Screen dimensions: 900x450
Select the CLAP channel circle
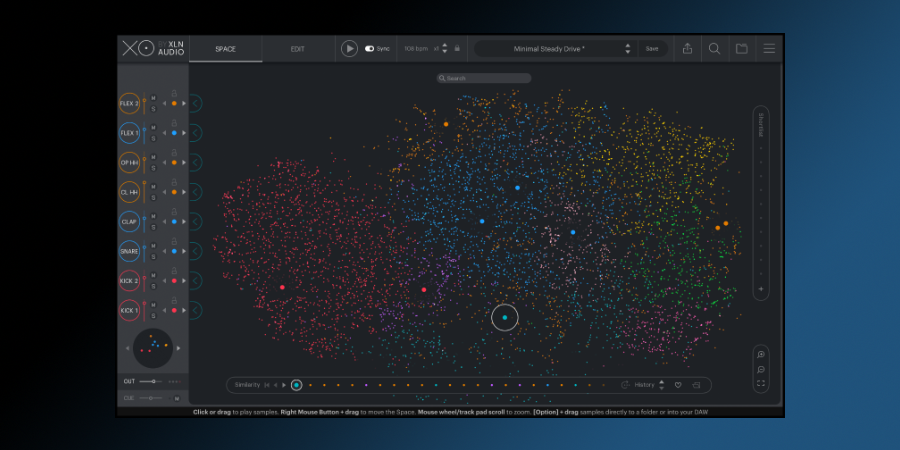tap(129, 222)
